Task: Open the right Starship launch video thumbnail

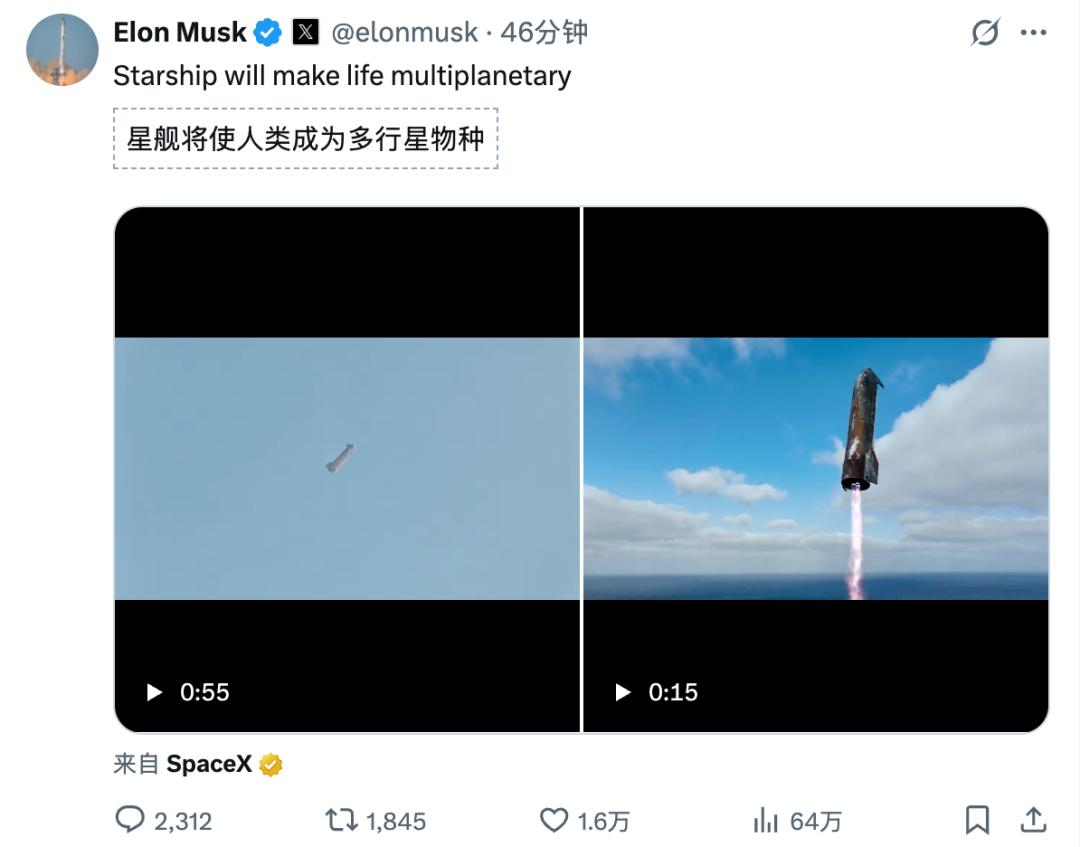Action: pyautogui.click(x=815, y=468)
